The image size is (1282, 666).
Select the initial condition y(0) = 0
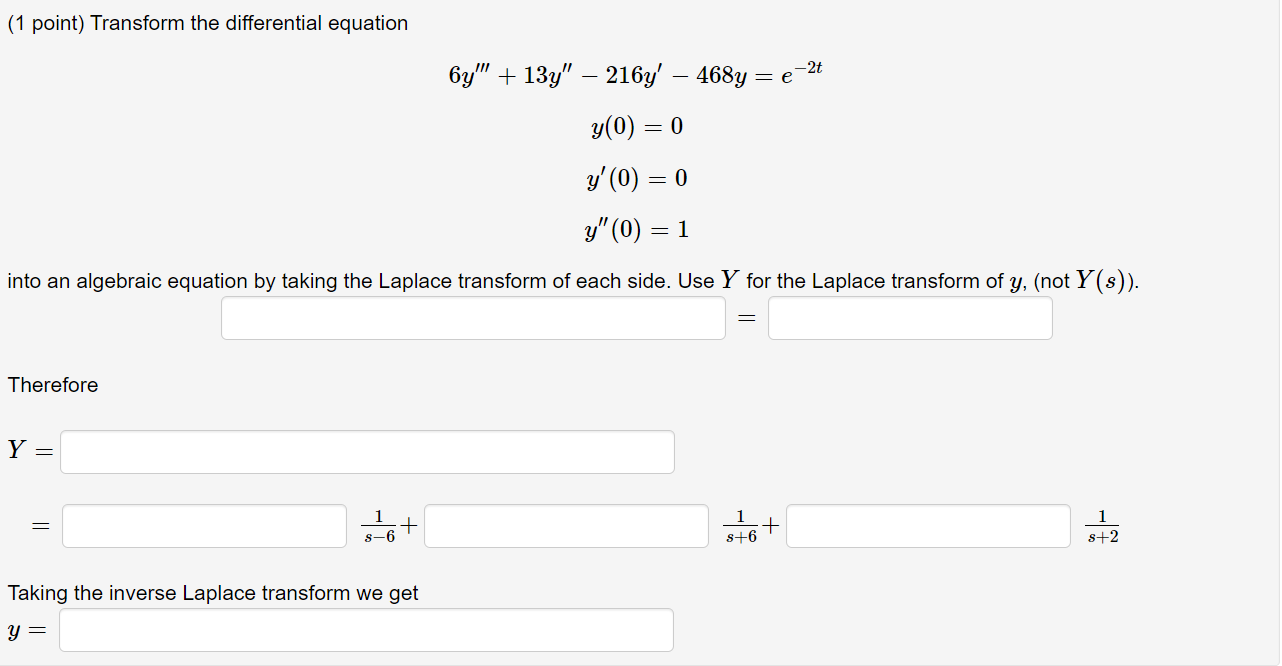coord(635,127)
